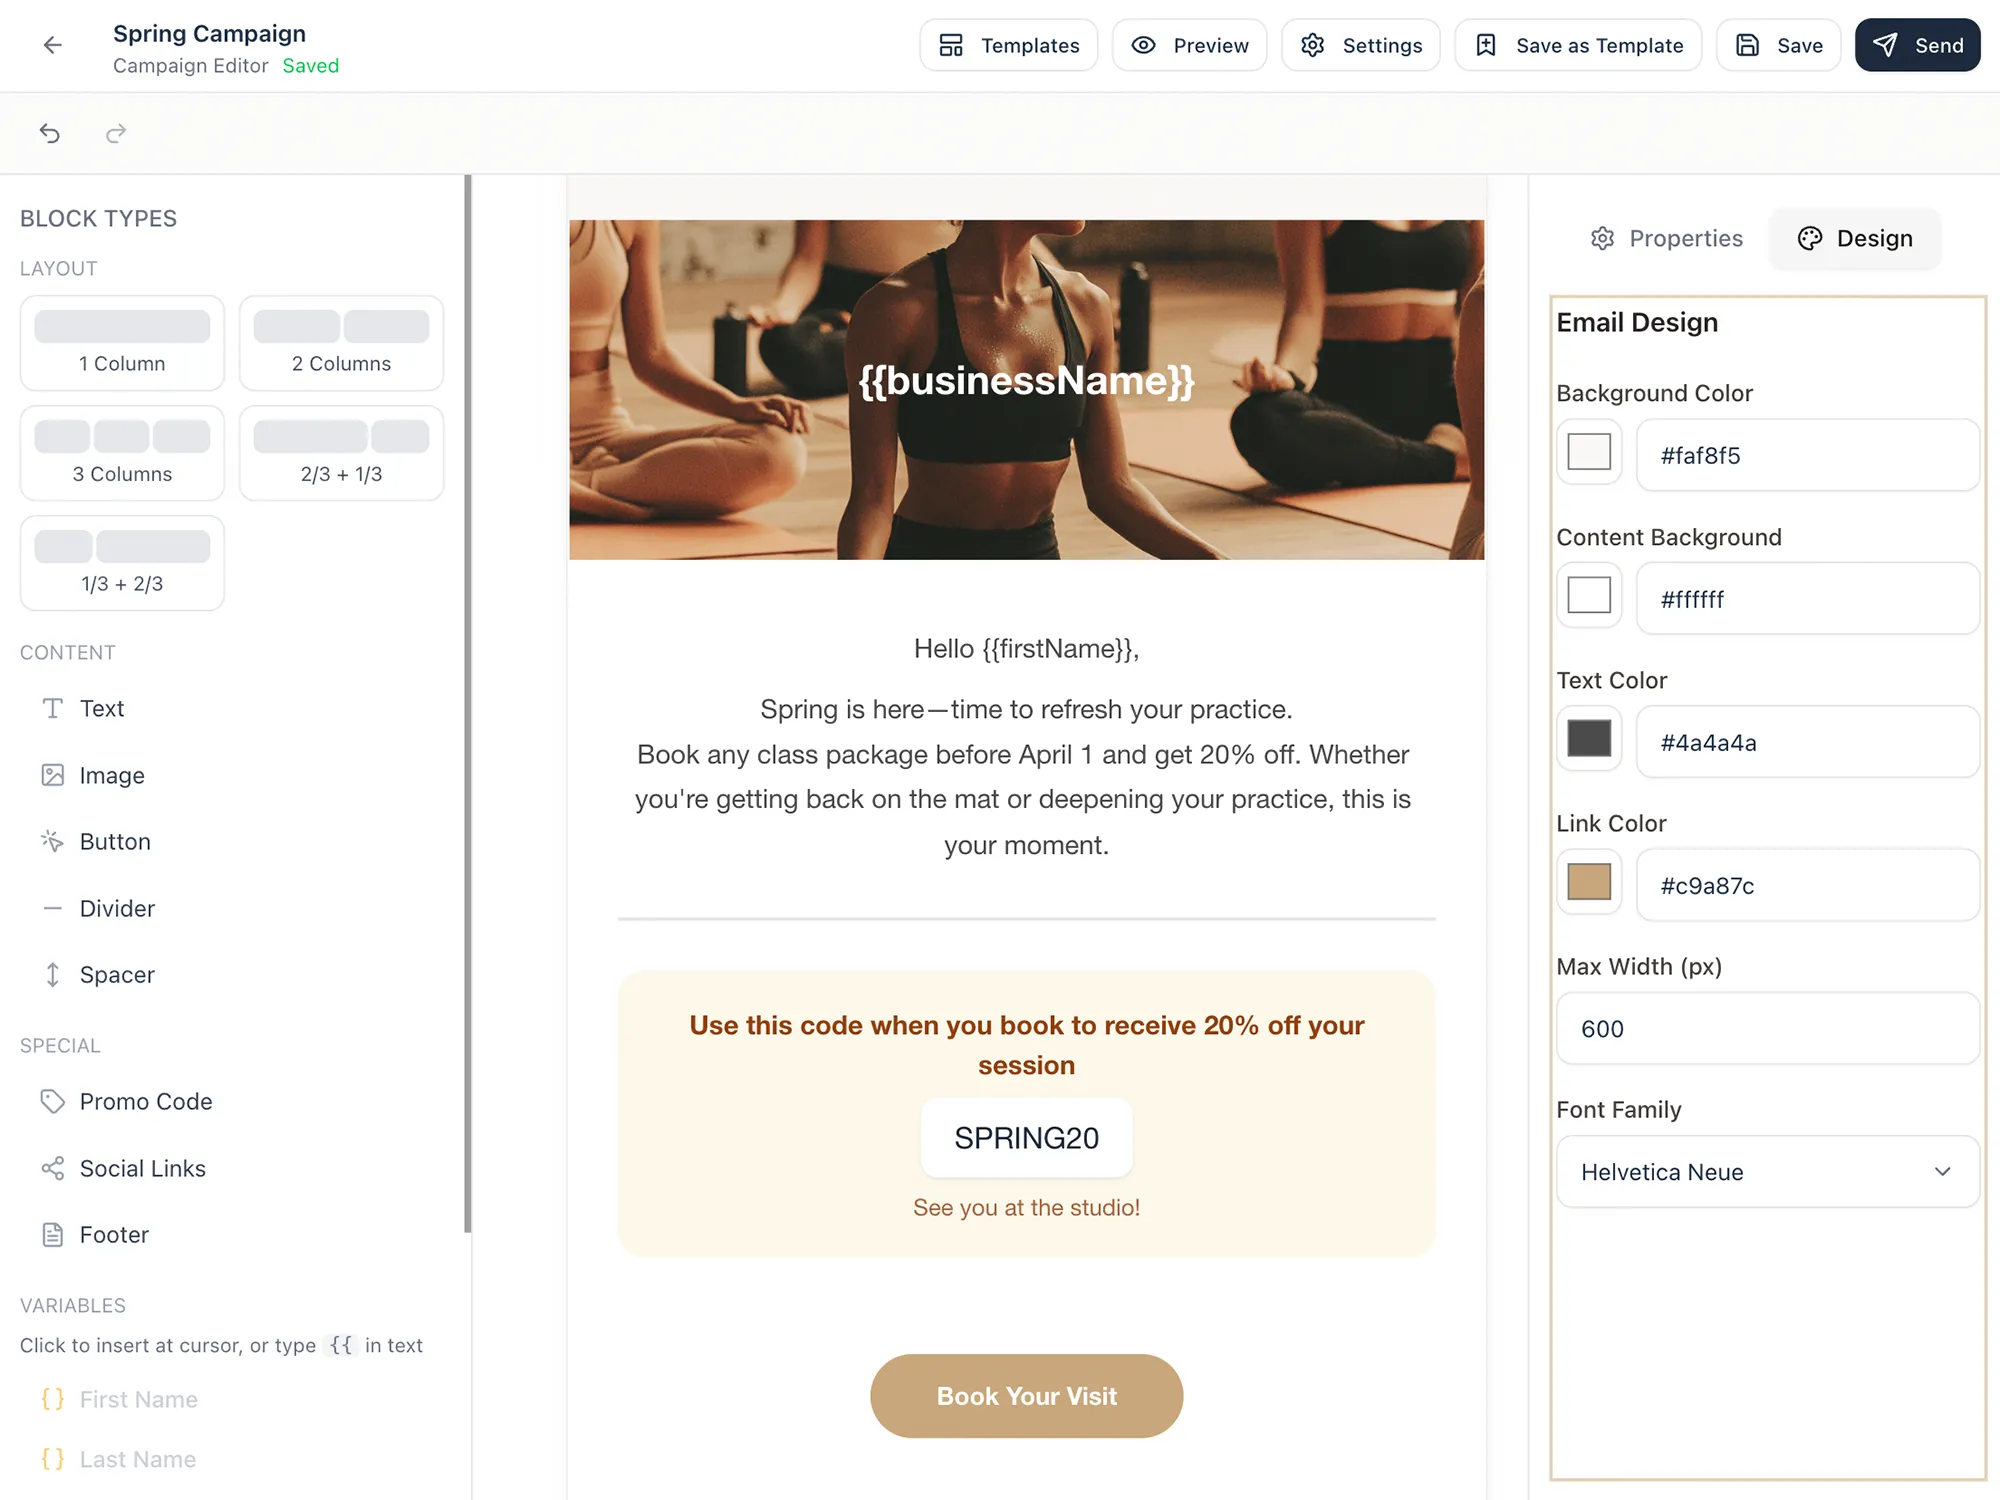
Task: Send the Spring Campaign
Action: tap(1917, 45)
